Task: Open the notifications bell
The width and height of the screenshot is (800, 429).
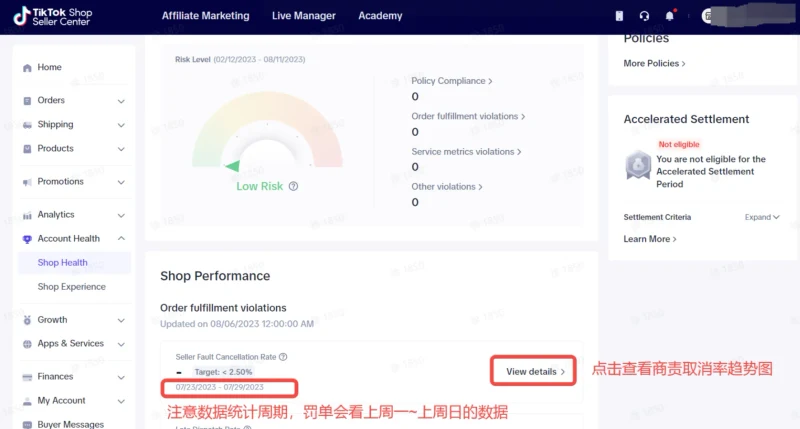Action: (x=670, y=15)
